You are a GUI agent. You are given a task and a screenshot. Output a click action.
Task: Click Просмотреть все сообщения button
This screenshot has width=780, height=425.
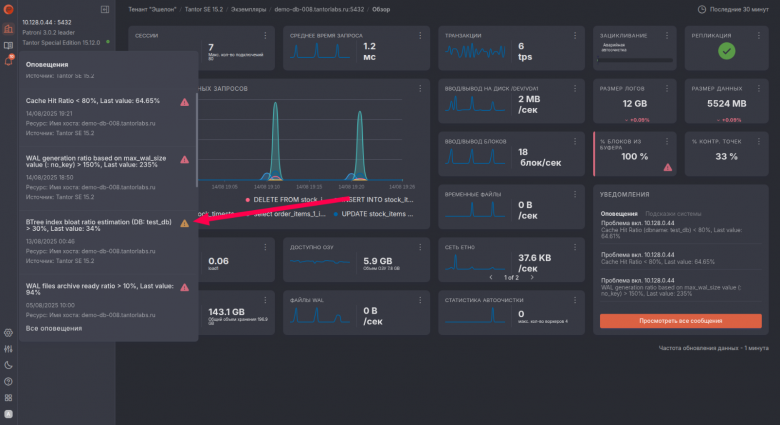coord(681,321)
